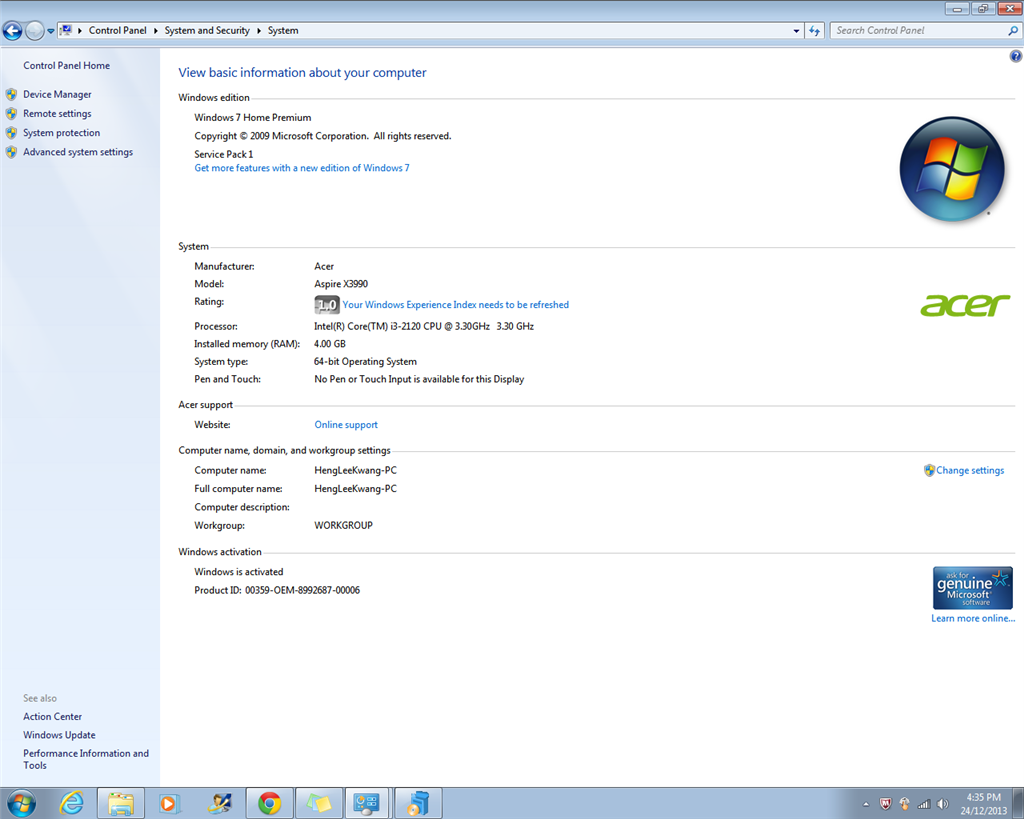The height and width of the screenshot is (819, 1024).
Task: Click the Aspire X3990 model value
Action: (x=341, y=284)
